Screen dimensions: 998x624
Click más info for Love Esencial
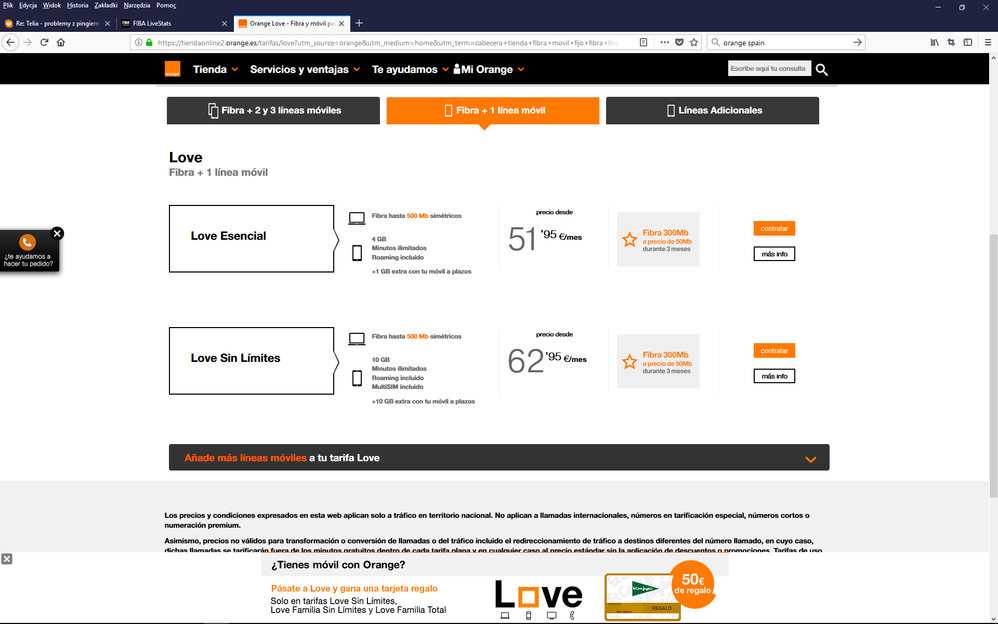click(x=774, y=254)
